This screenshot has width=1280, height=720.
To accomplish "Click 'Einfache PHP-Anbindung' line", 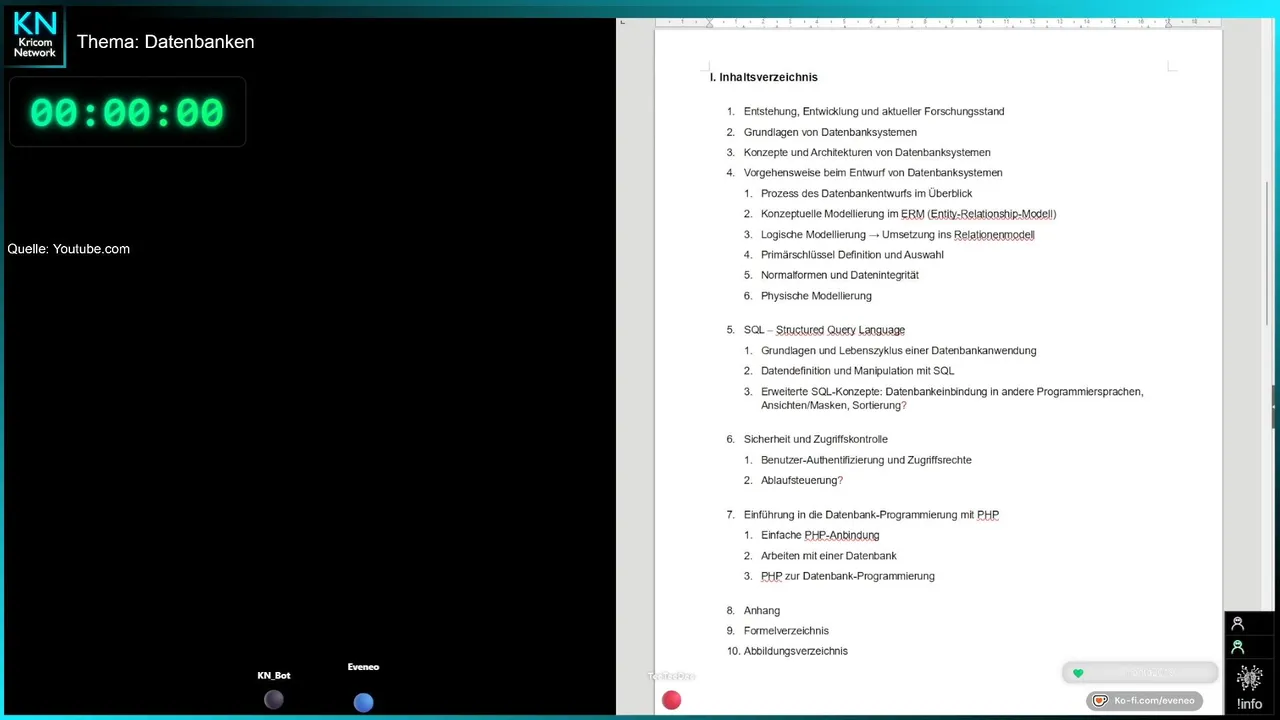I will click(x=820, y=536).
